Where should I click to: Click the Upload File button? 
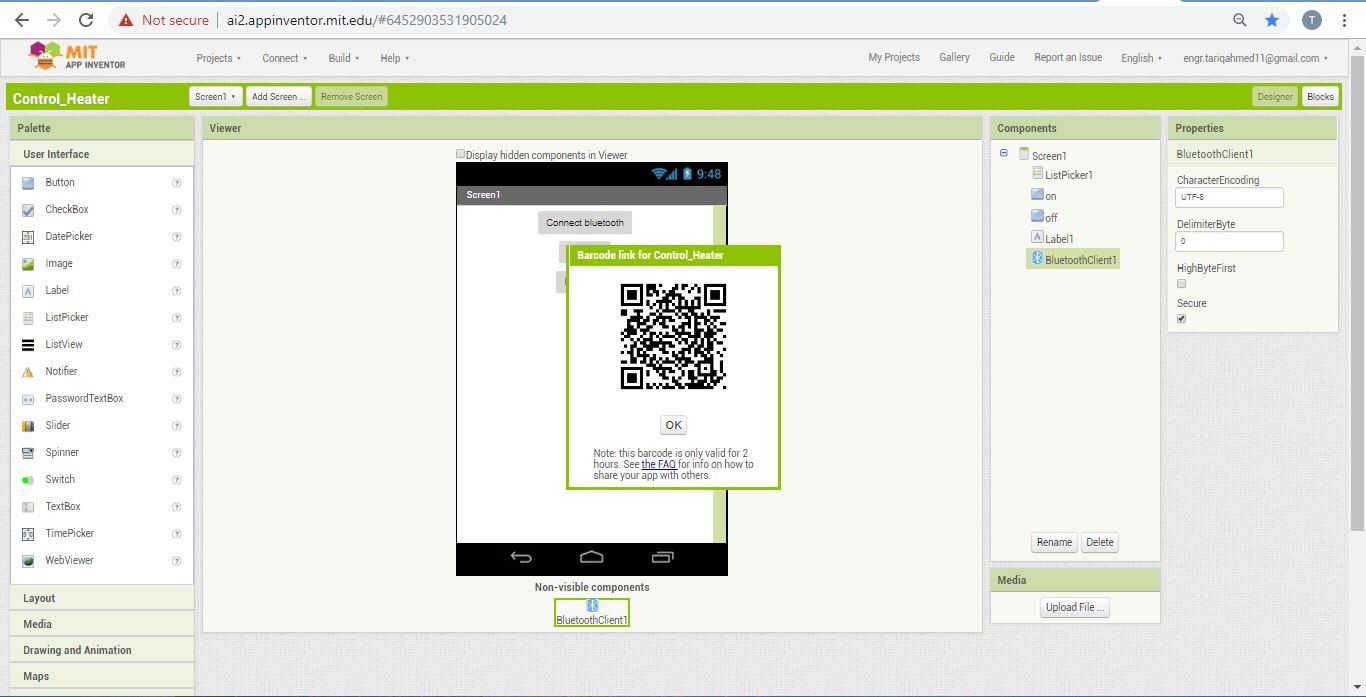pyautogui.click(x=1075, y=607)
